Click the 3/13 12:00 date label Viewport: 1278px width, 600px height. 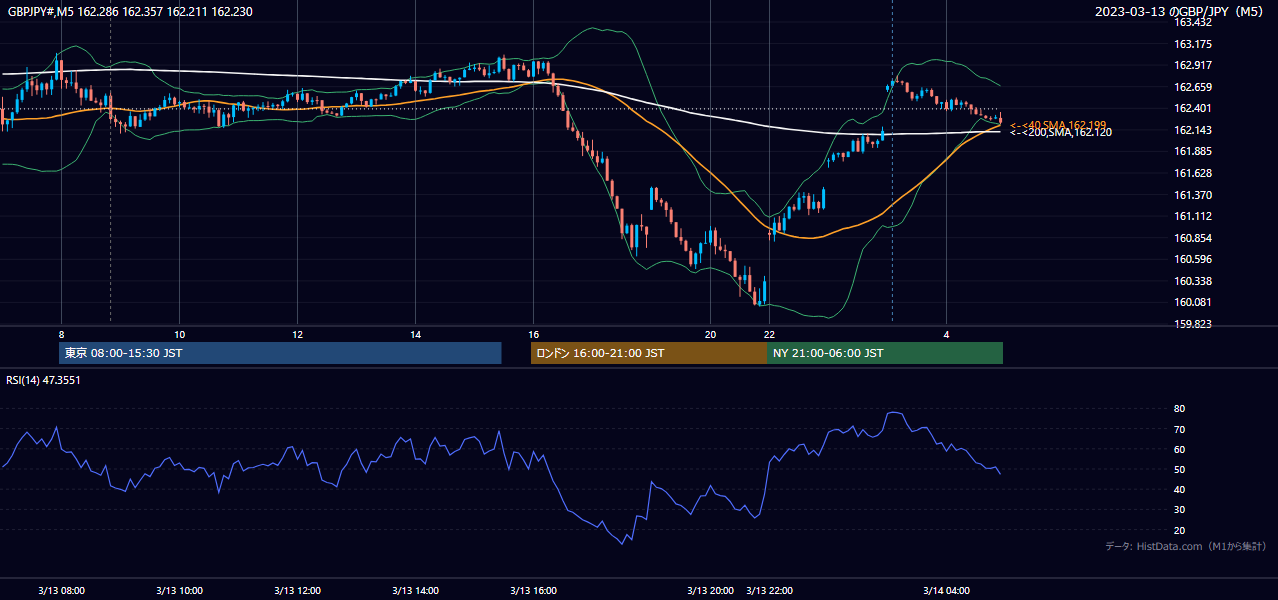pyautogui.click(x=297, y=590)
